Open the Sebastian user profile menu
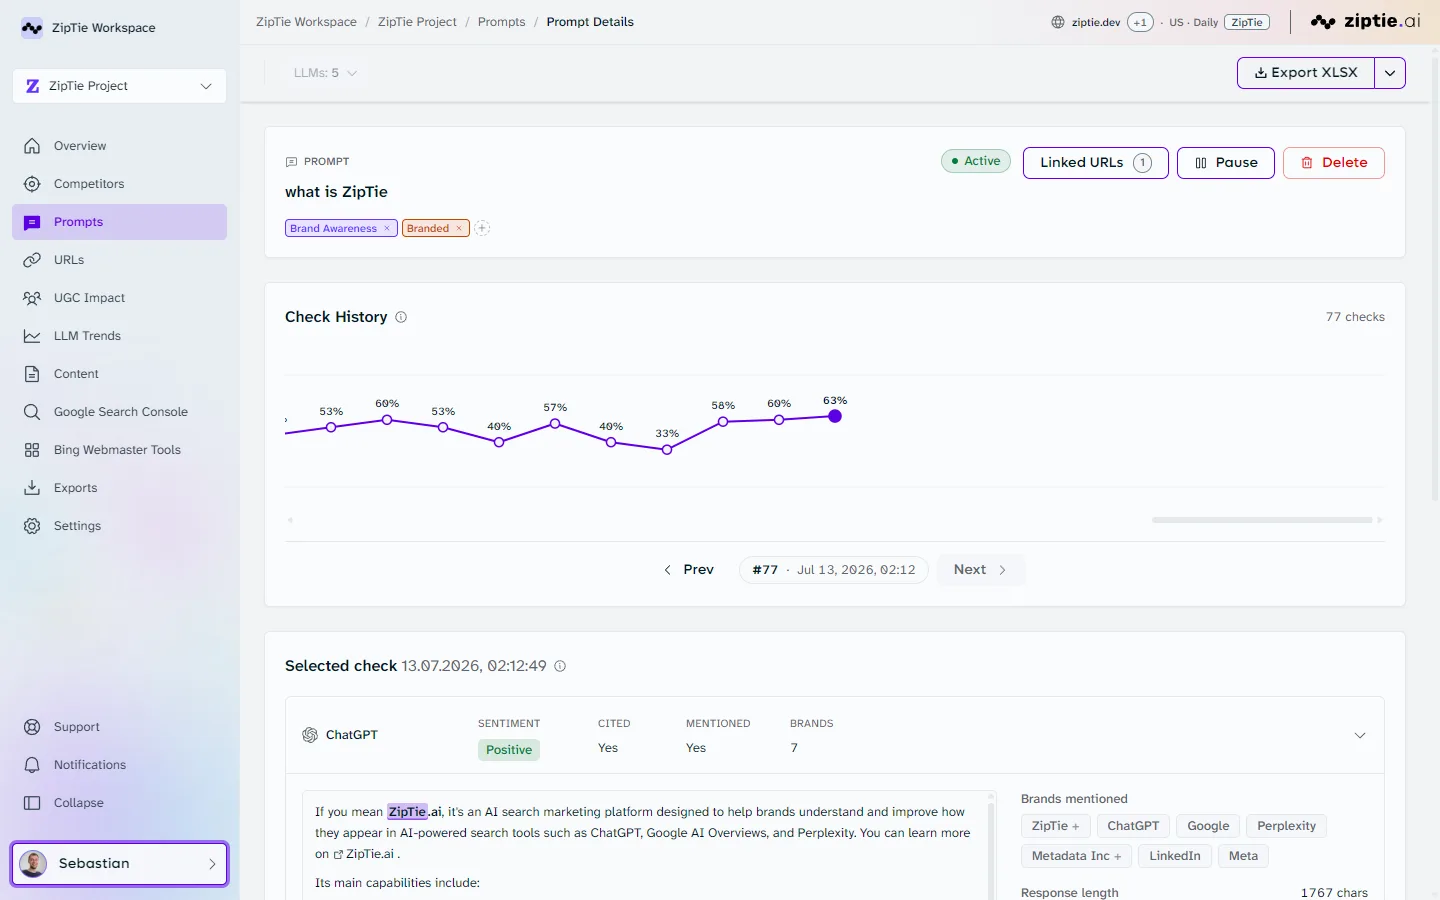 coord(120,864)
